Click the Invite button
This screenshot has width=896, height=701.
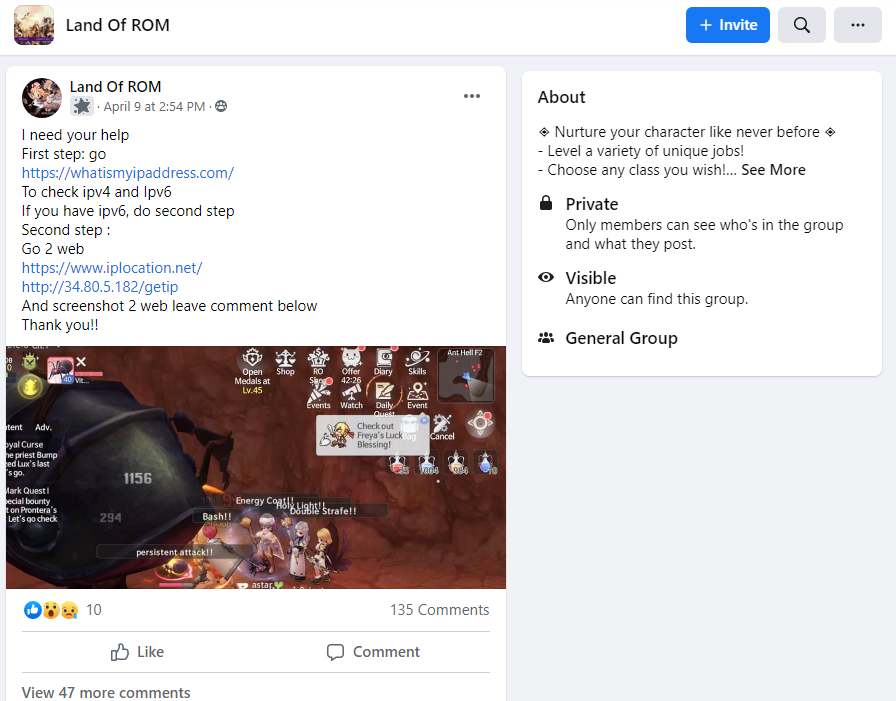[x=727, y=25]
